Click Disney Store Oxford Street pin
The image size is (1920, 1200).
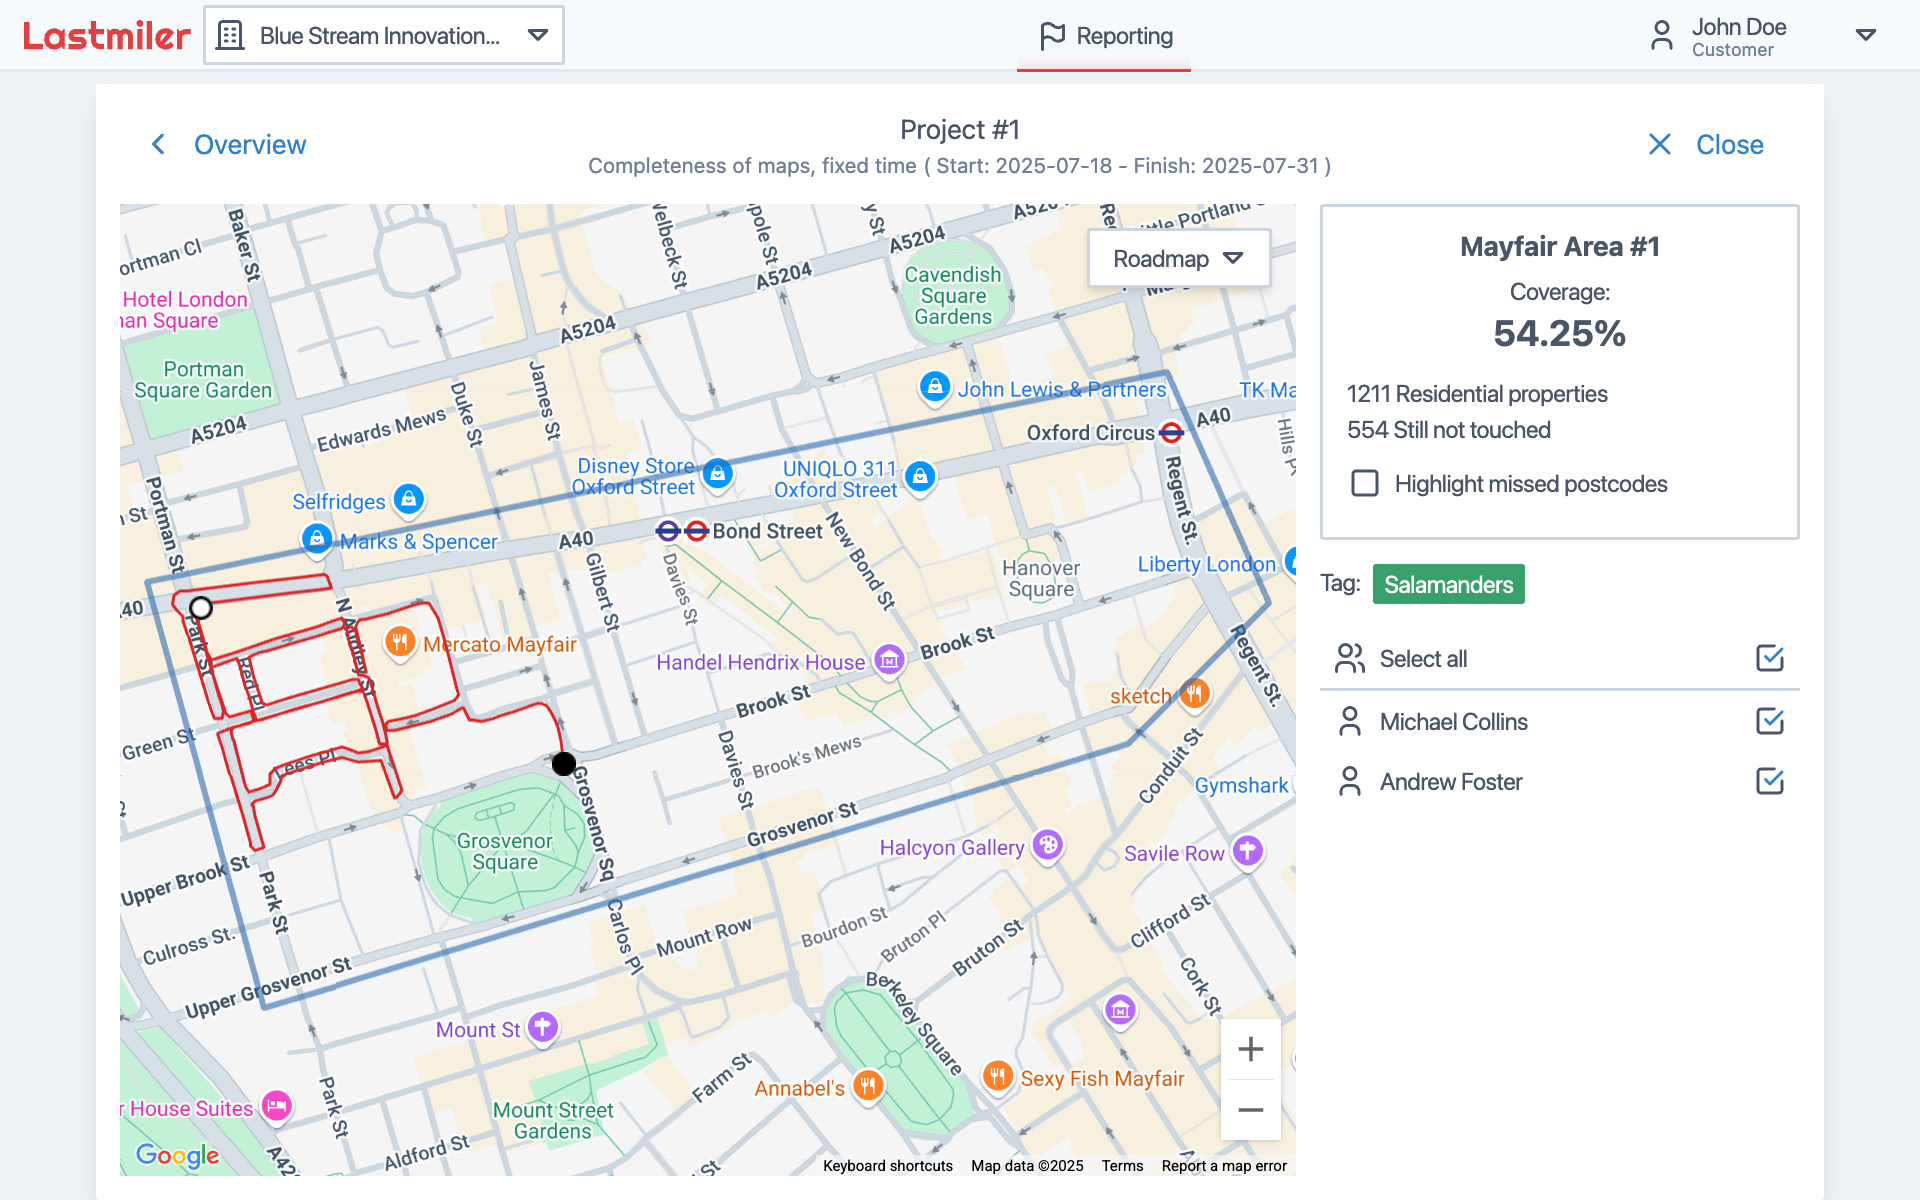tap(717, 474)
